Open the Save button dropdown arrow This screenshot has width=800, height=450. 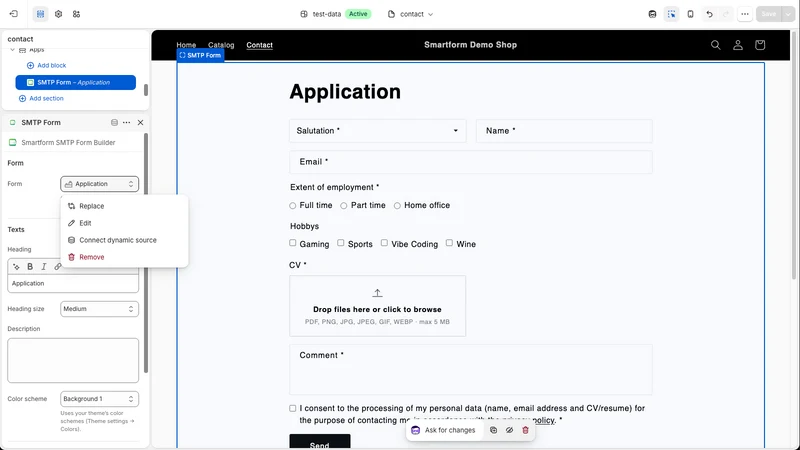(x=788, y=14)
